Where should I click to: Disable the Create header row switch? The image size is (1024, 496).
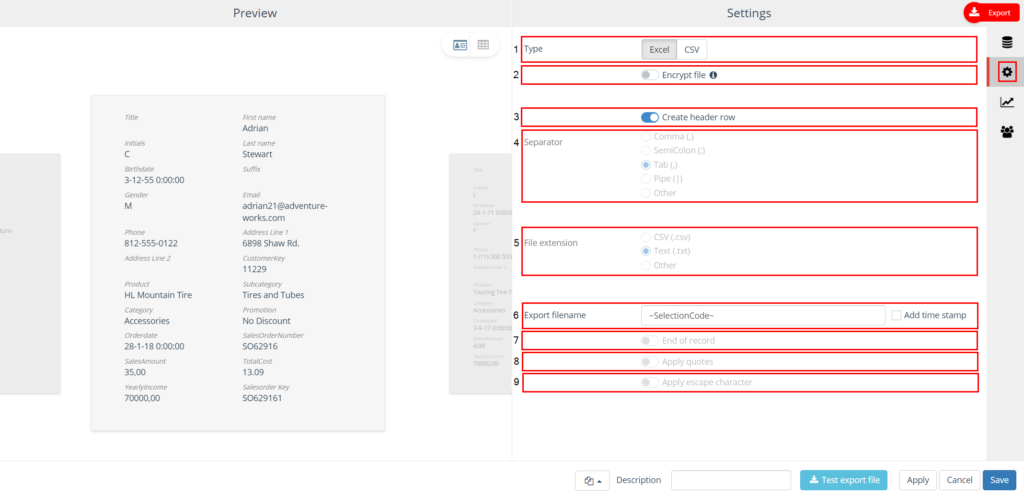tap(650, 117)
